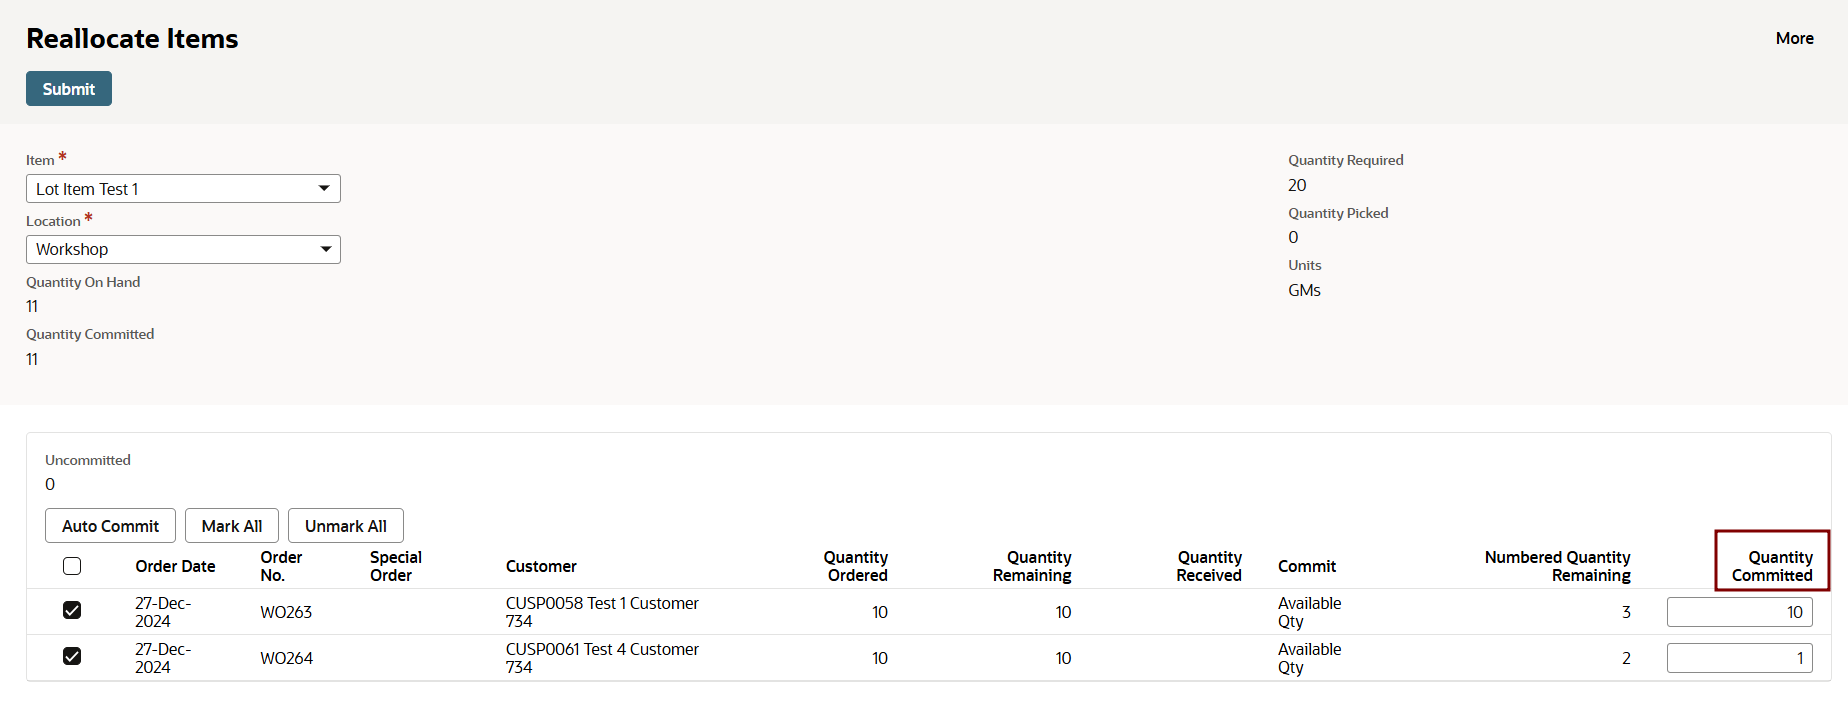Click the Quantity Committed column header
Screen dimensions: 1848x705
(1771, 566)
